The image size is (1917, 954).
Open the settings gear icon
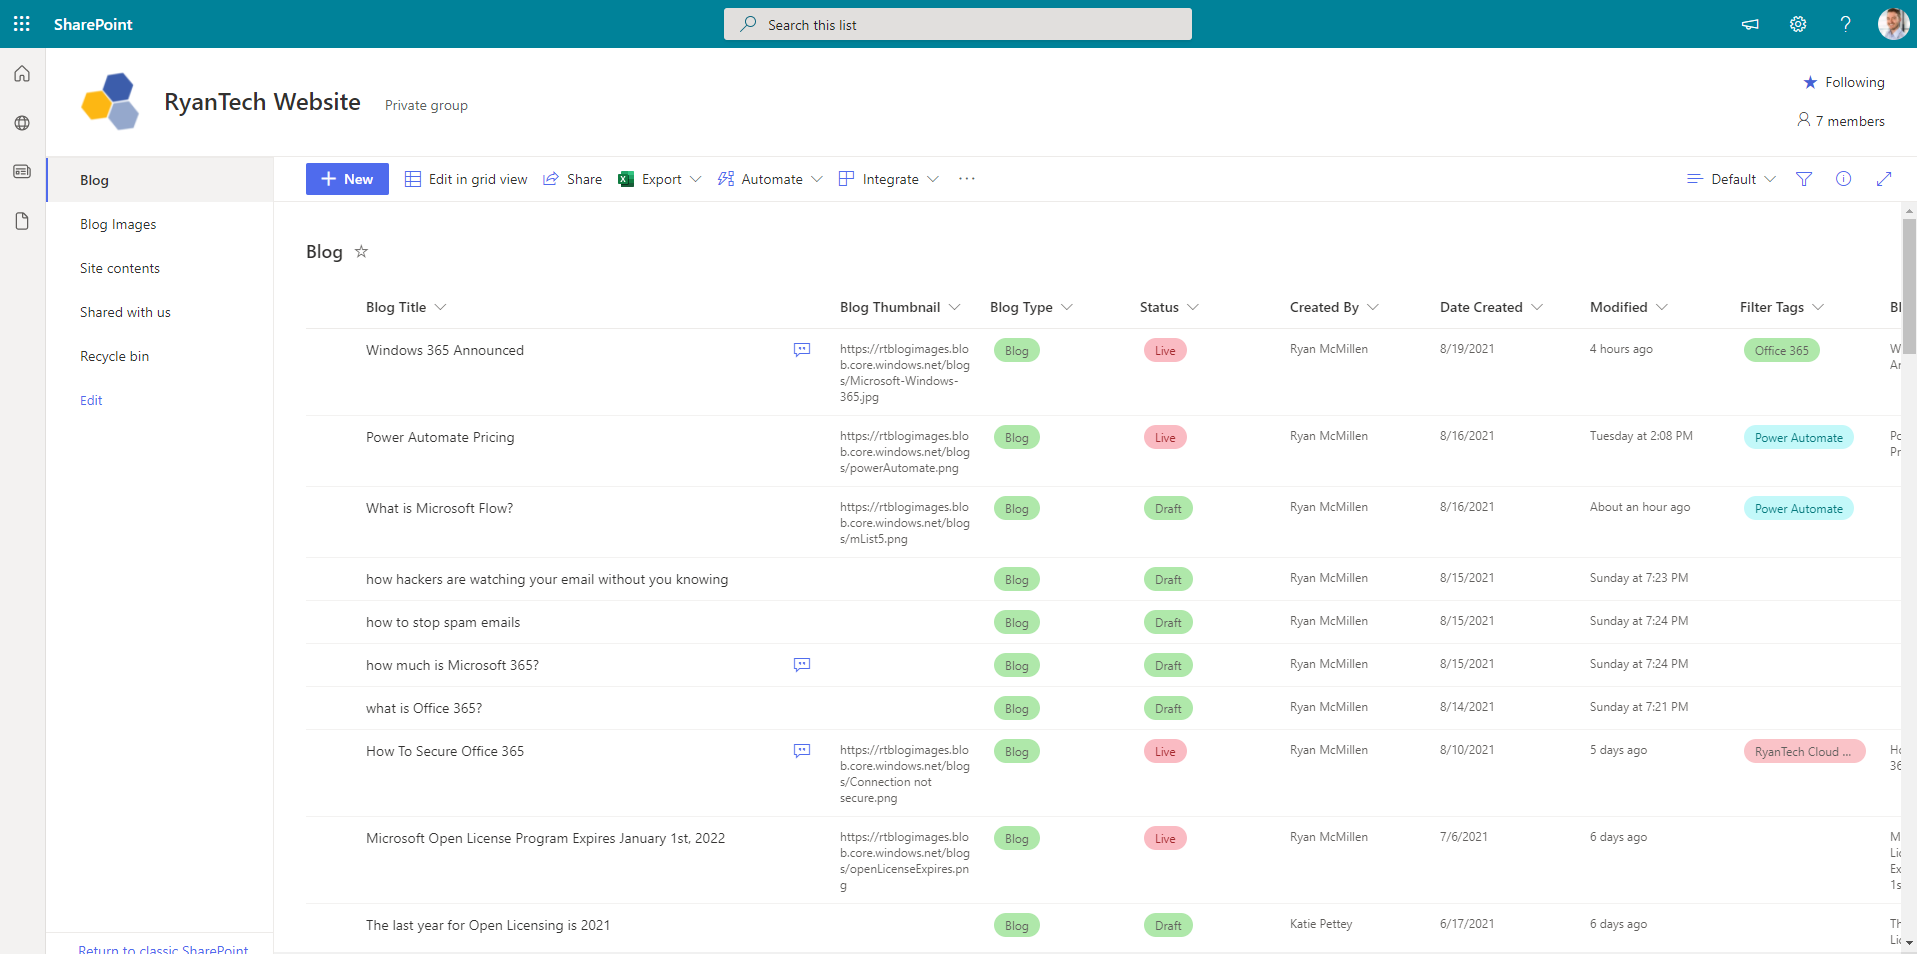pyautogui.click(x=1798, y=24)
